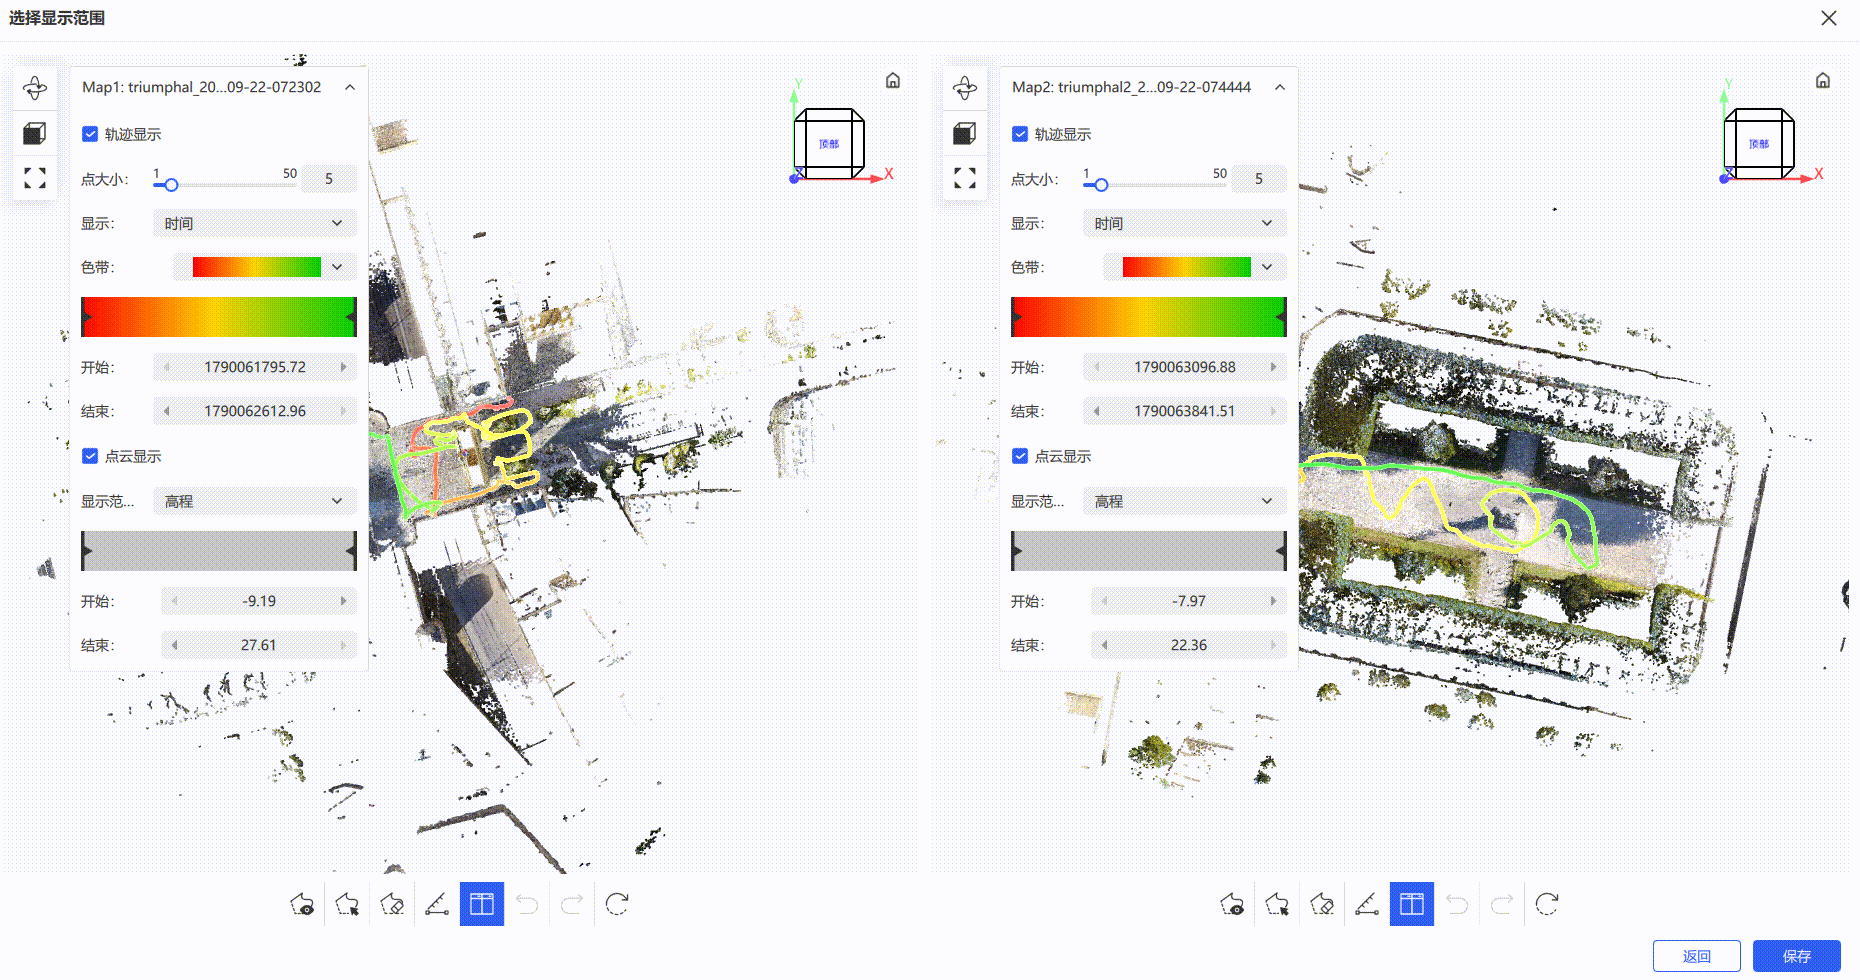Increase the Map1 elevation start value -9.19
Viewport: 1860px width, 980px height.
pyautogui.click(x=344, y=601)
